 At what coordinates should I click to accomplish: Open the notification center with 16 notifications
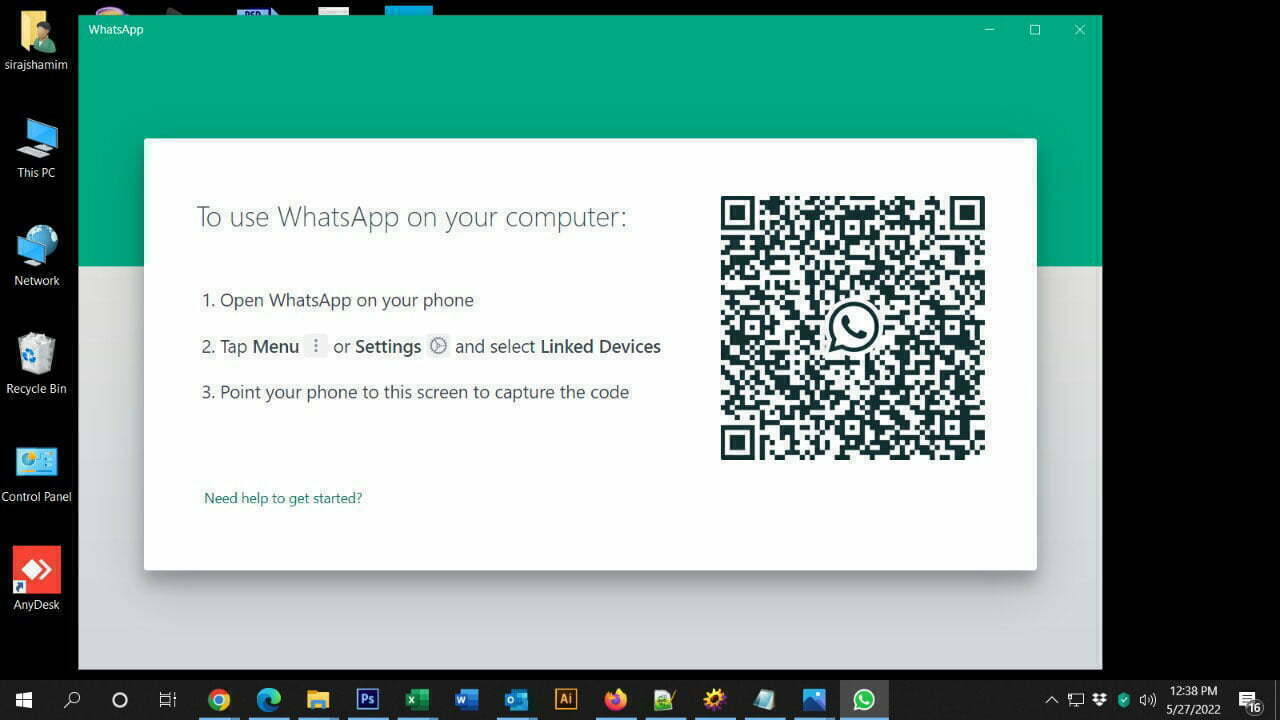point(1249,701)
